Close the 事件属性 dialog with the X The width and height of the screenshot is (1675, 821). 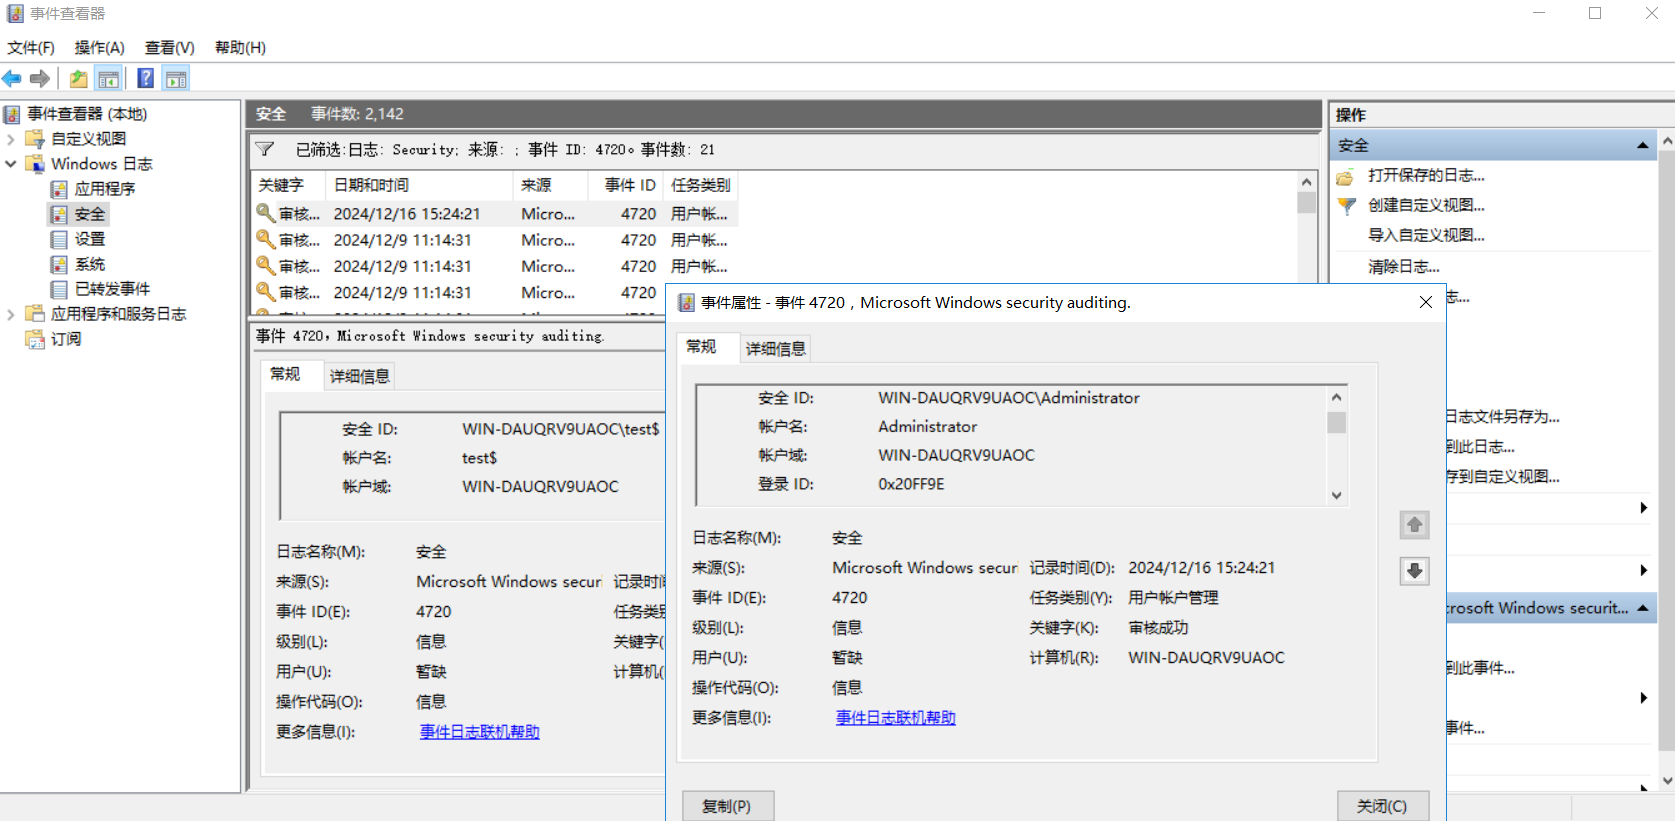(1426, 302)
